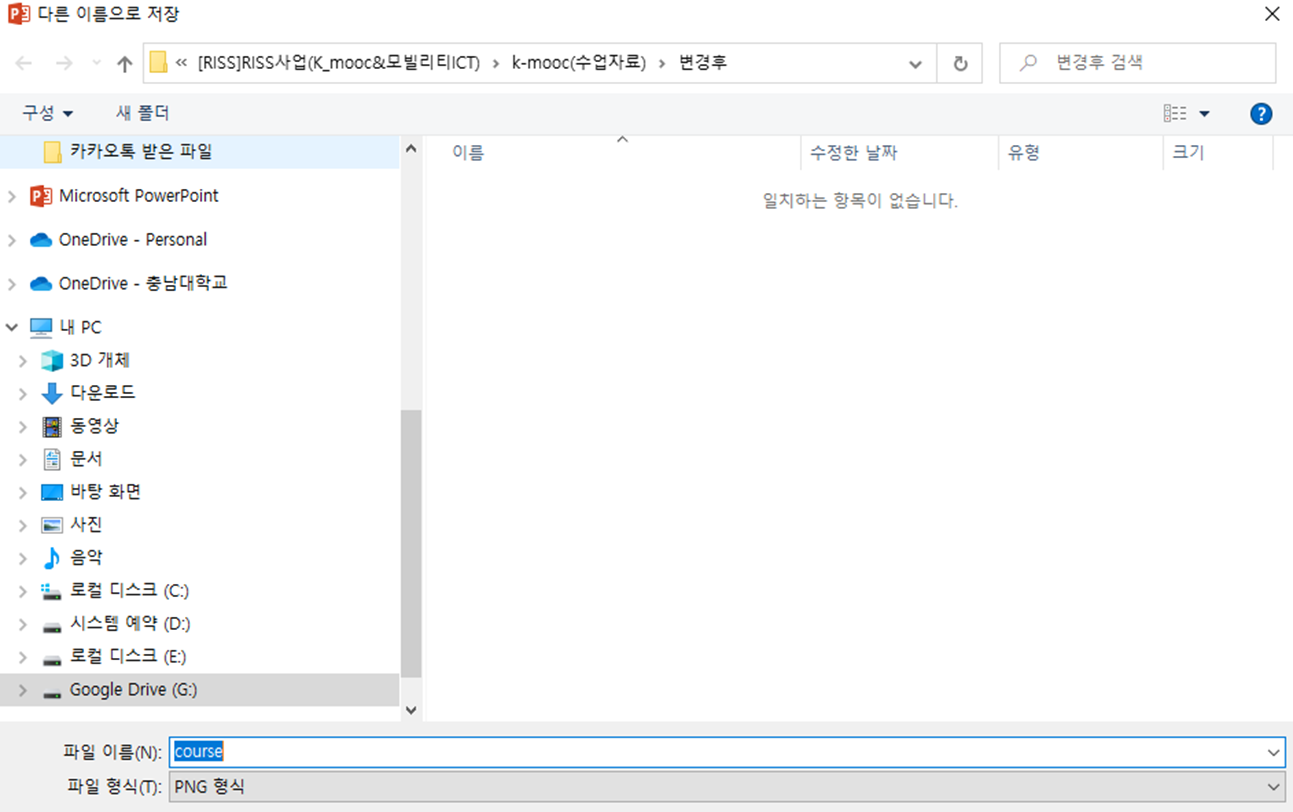
Task: Click the Forward navigation arrow
Action: 64,63
